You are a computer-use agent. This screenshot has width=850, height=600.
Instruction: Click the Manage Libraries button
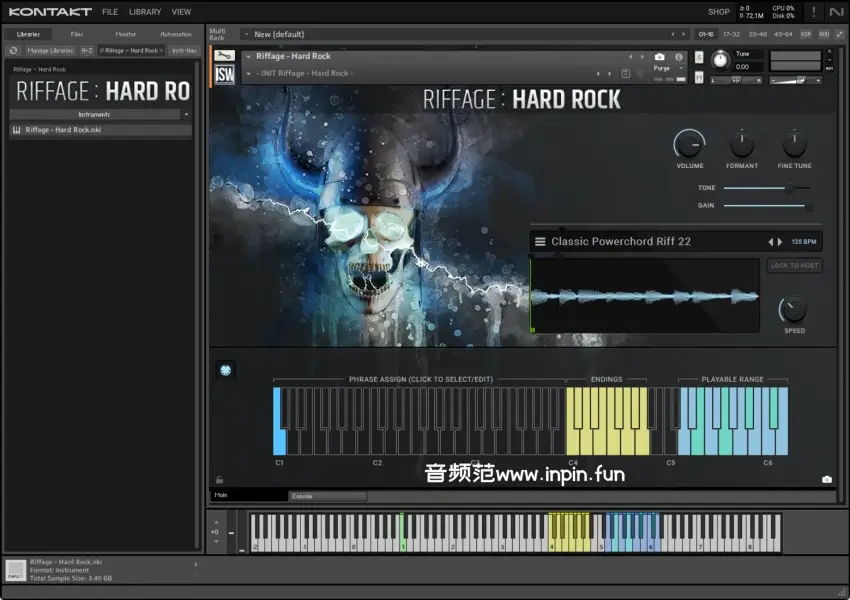click(49, 50)
